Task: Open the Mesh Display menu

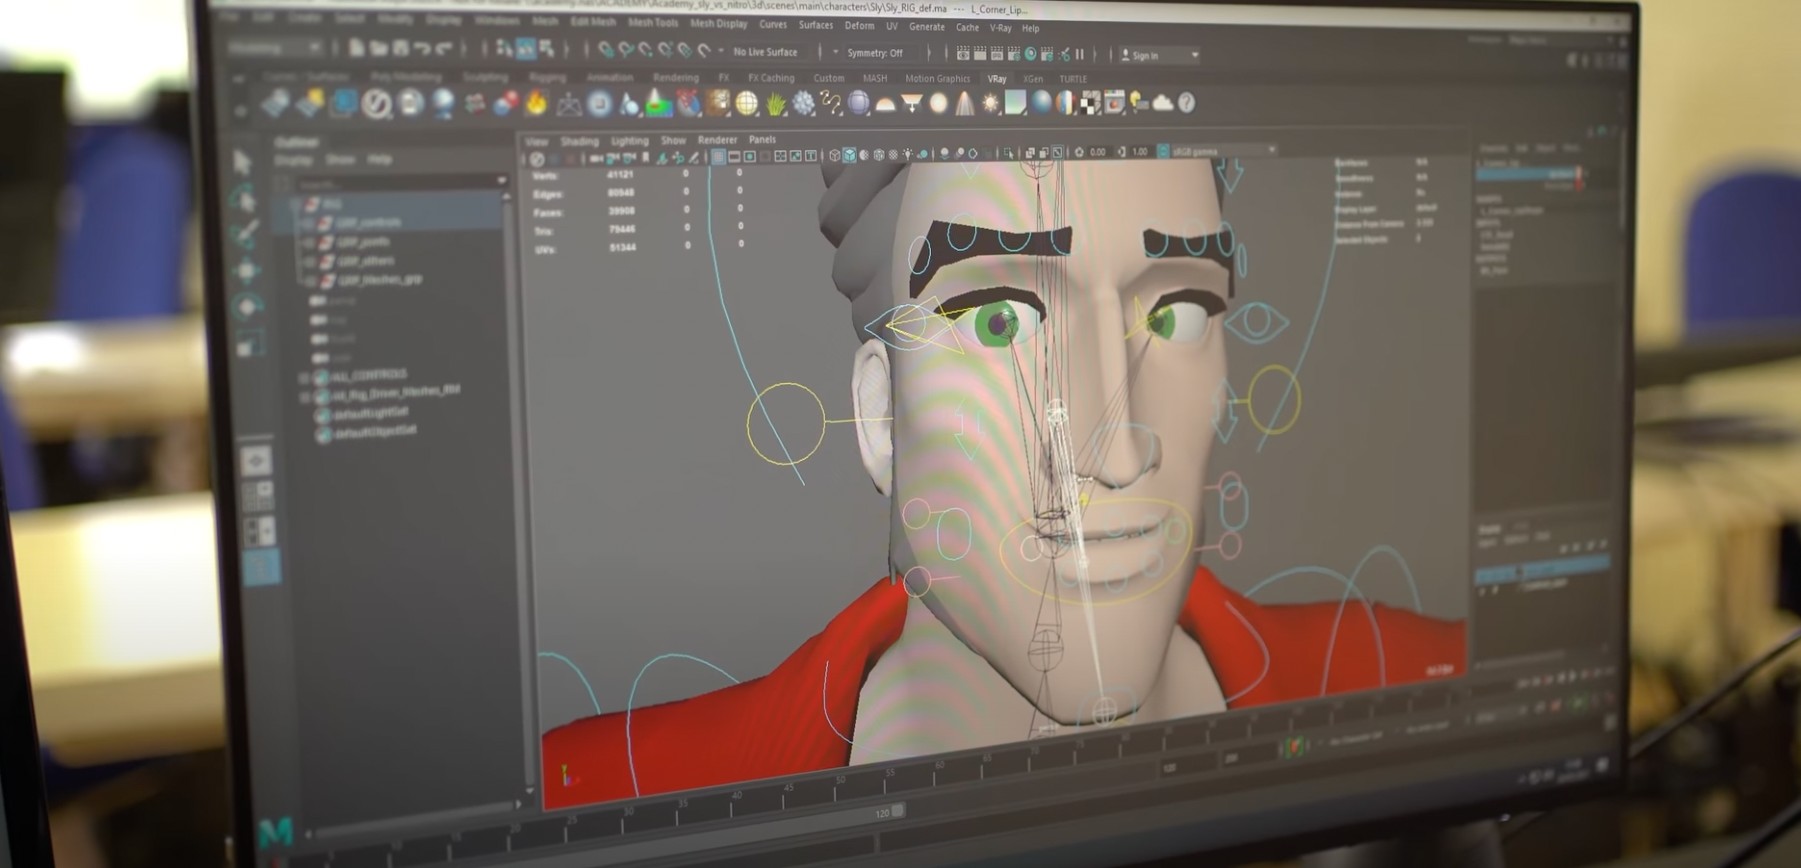Action: tap(718, 24)
